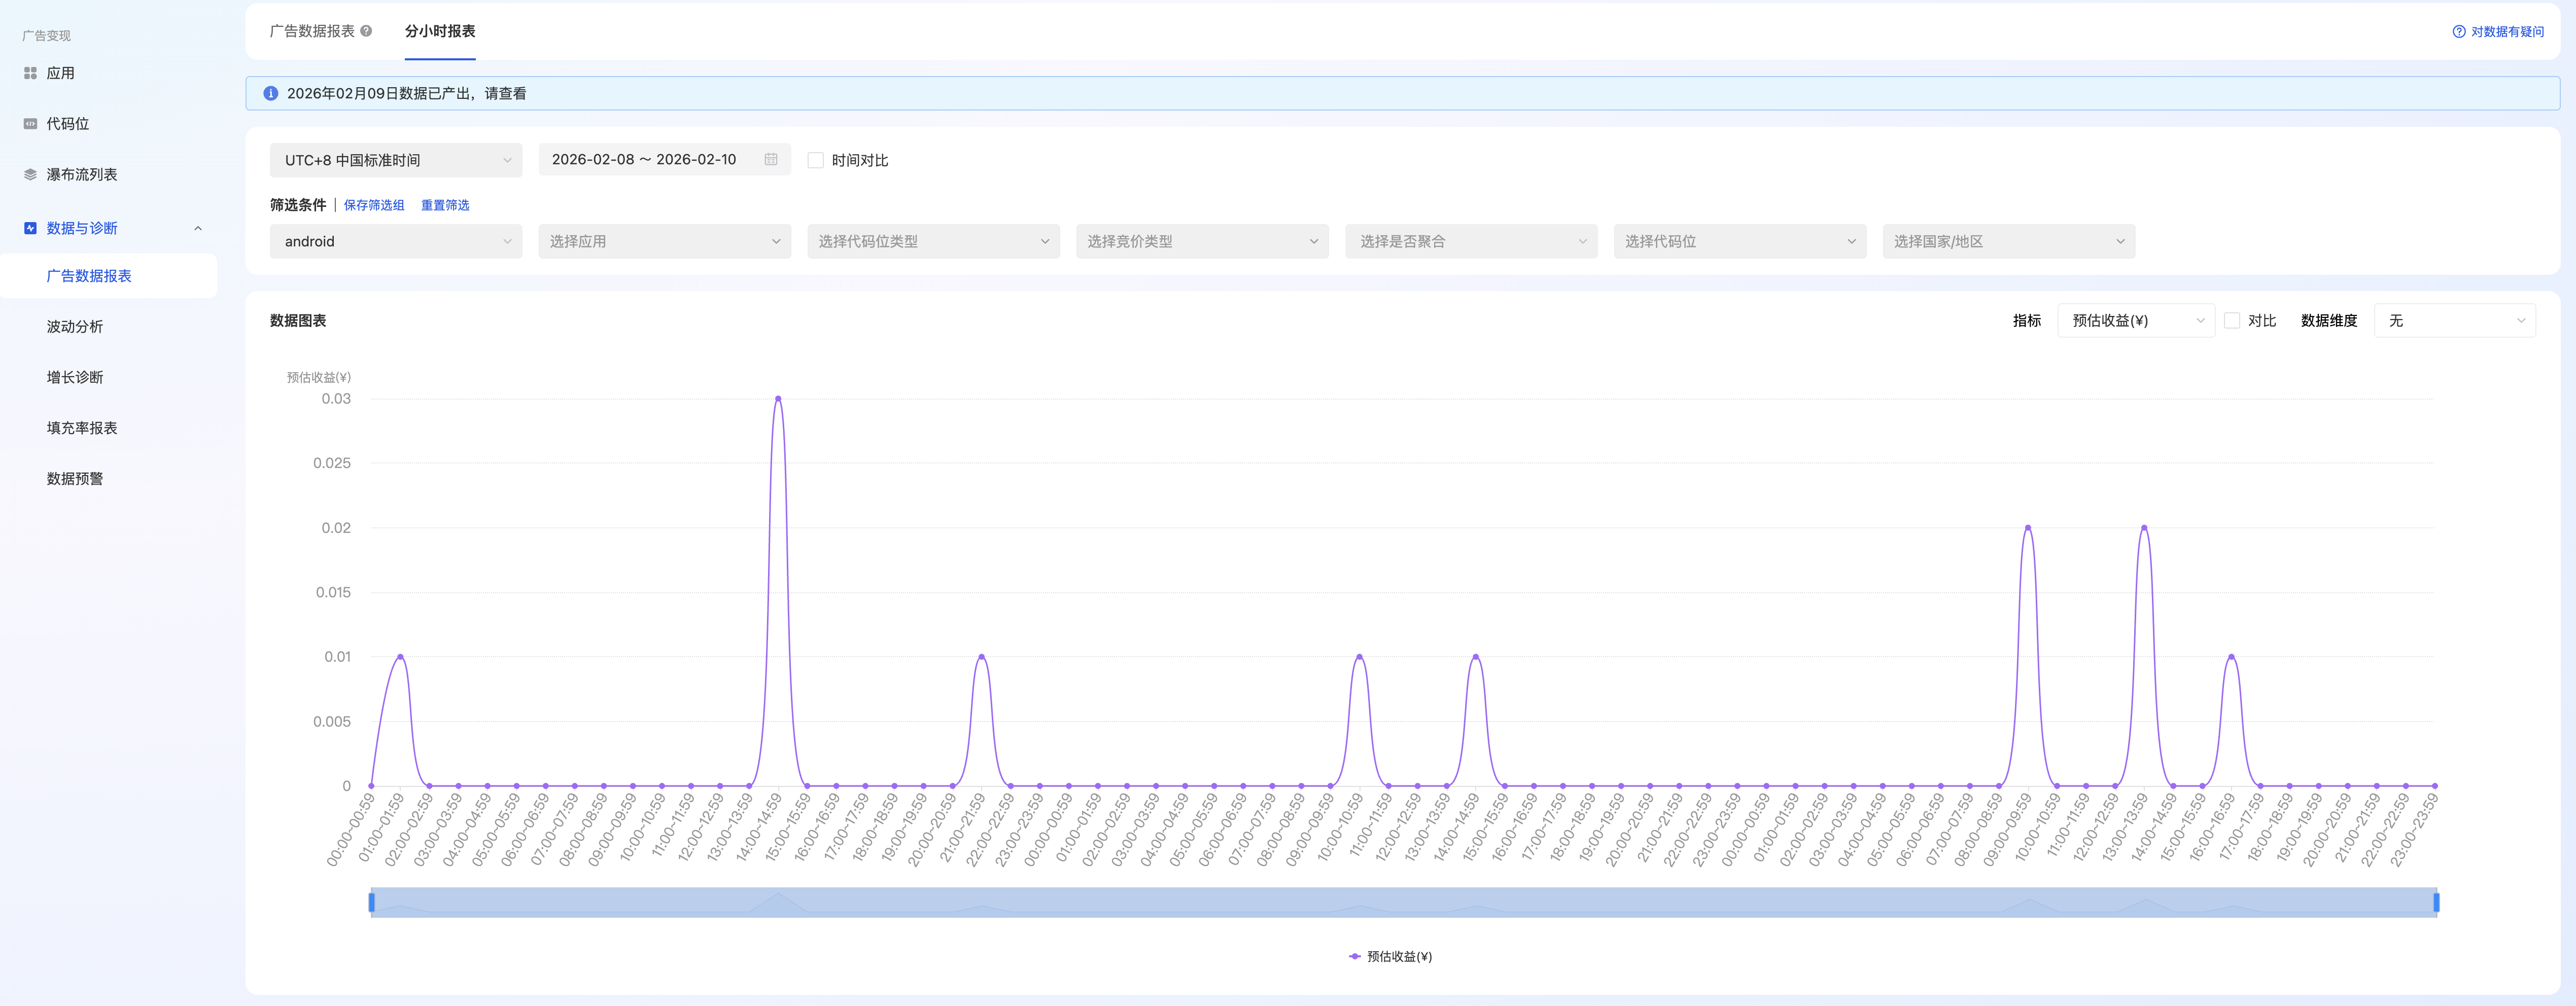Open 波动分析 in the sidebar menu
Image resolution: width=2576 pixels, height=1006 pixels.
[x=75, y=327]
